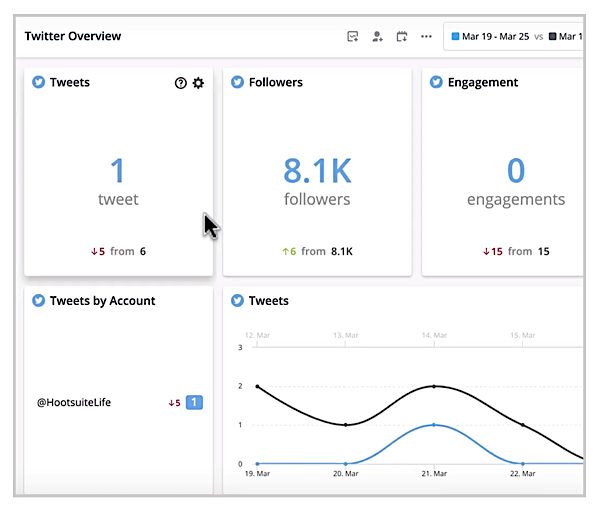
Task: Click Twitter icon on Engagement card
Action: [x=436, y=82]
